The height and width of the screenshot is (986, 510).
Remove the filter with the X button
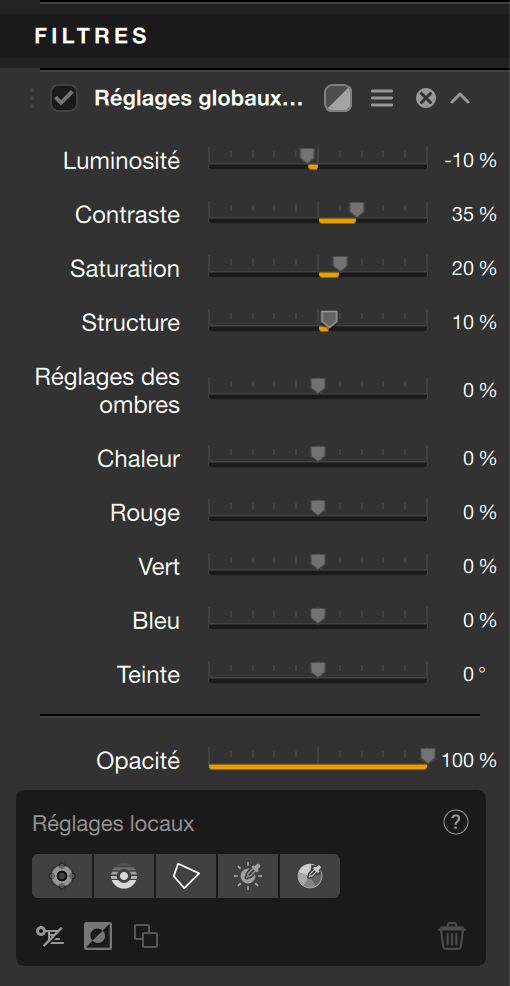click(x=426, y=98)
